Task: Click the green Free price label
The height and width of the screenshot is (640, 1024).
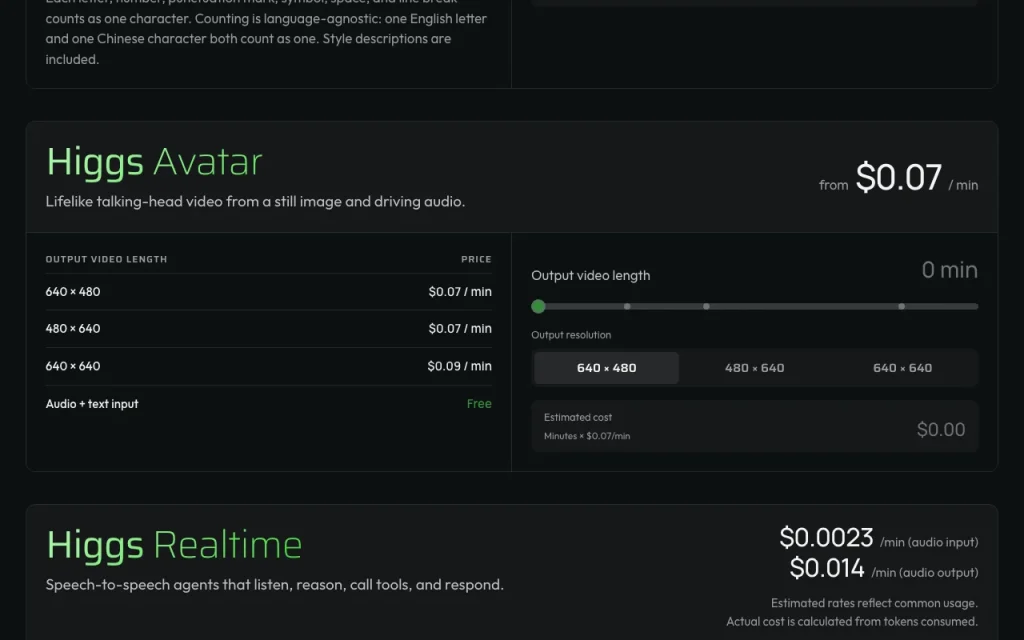Action: pyautogui.click(x=479, y=404)
